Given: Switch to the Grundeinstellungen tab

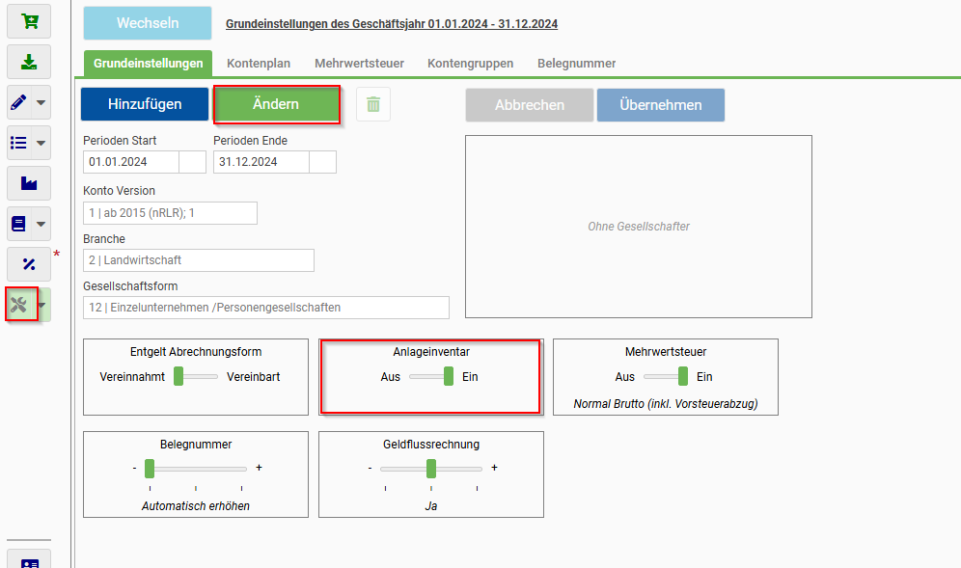Looking at the screenshot, I should 148,63.
